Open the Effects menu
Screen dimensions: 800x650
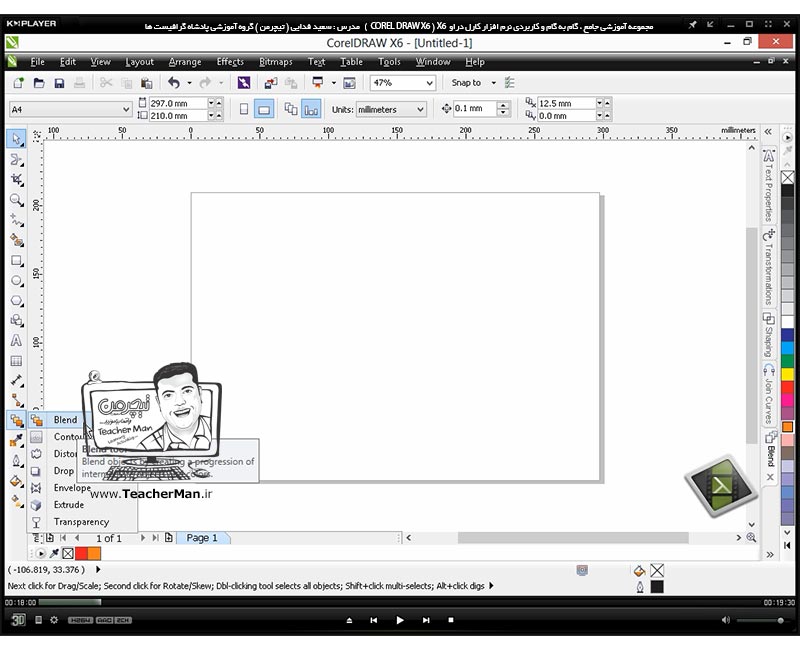[x=230, y=62]
